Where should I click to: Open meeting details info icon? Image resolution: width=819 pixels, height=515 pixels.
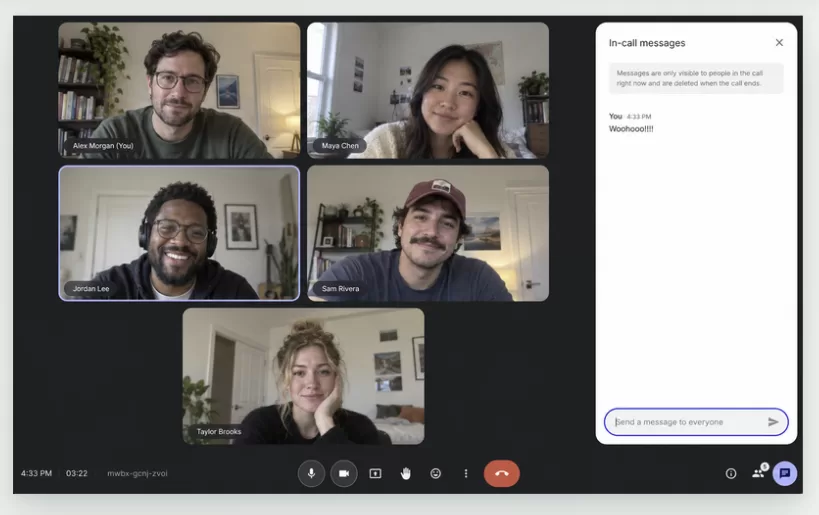731,473
